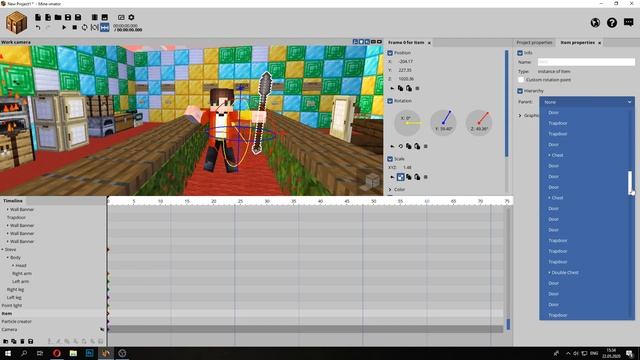Adjust the X rotation wheel
Image resolution: width=640 pixels, height=360 pixels.
pyautogui.click(x=407, y=122)
